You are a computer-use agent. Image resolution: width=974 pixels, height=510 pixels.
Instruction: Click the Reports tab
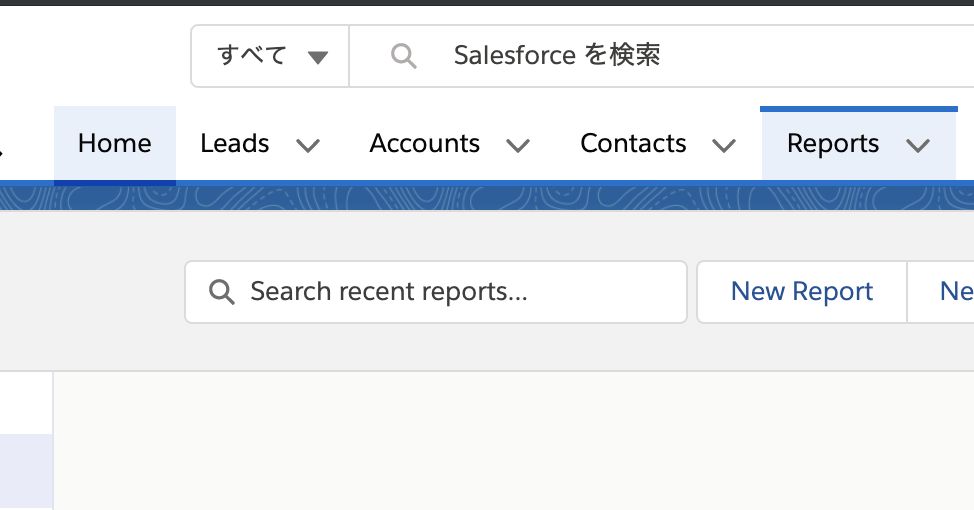833,144
